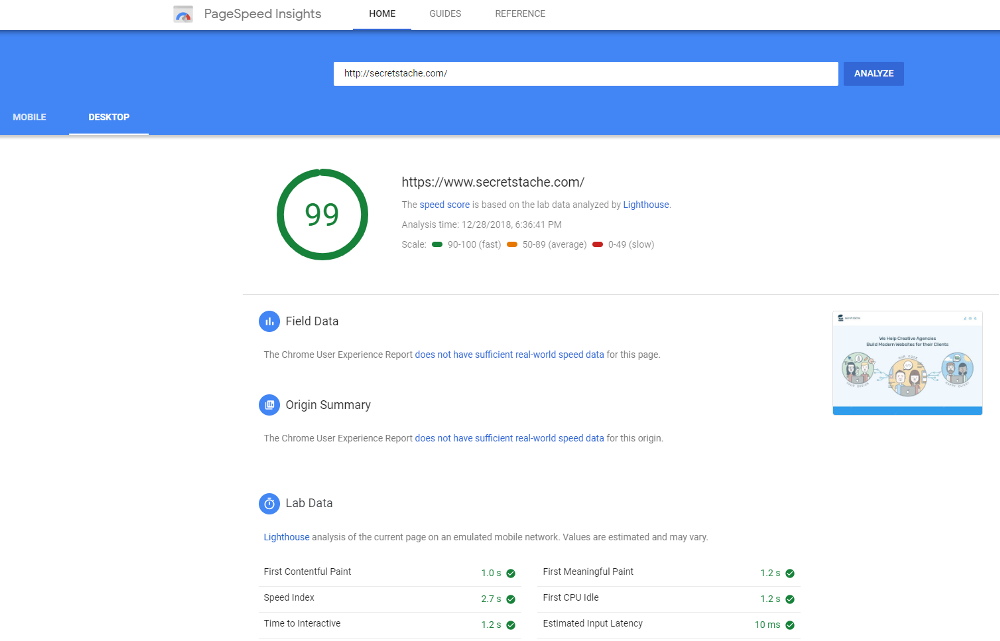The image size is (1000, 641).
Task: Click the URL input field
Action: point(585,73)
